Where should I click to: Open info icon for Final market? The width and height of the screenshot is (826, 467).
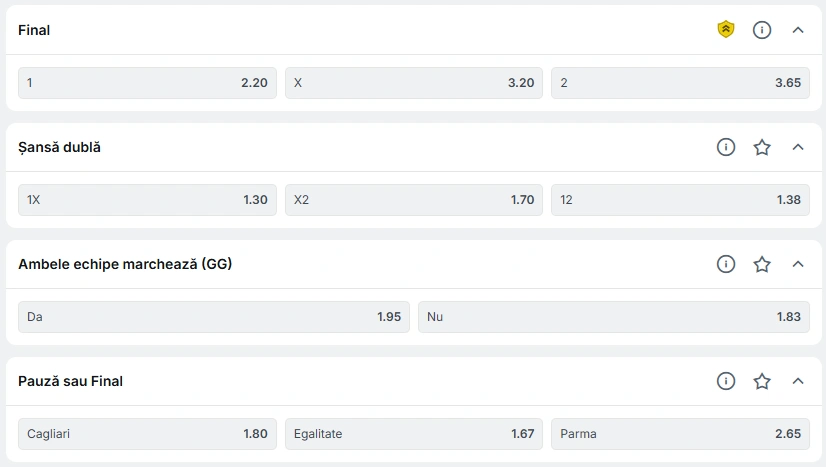coord(761,30)
